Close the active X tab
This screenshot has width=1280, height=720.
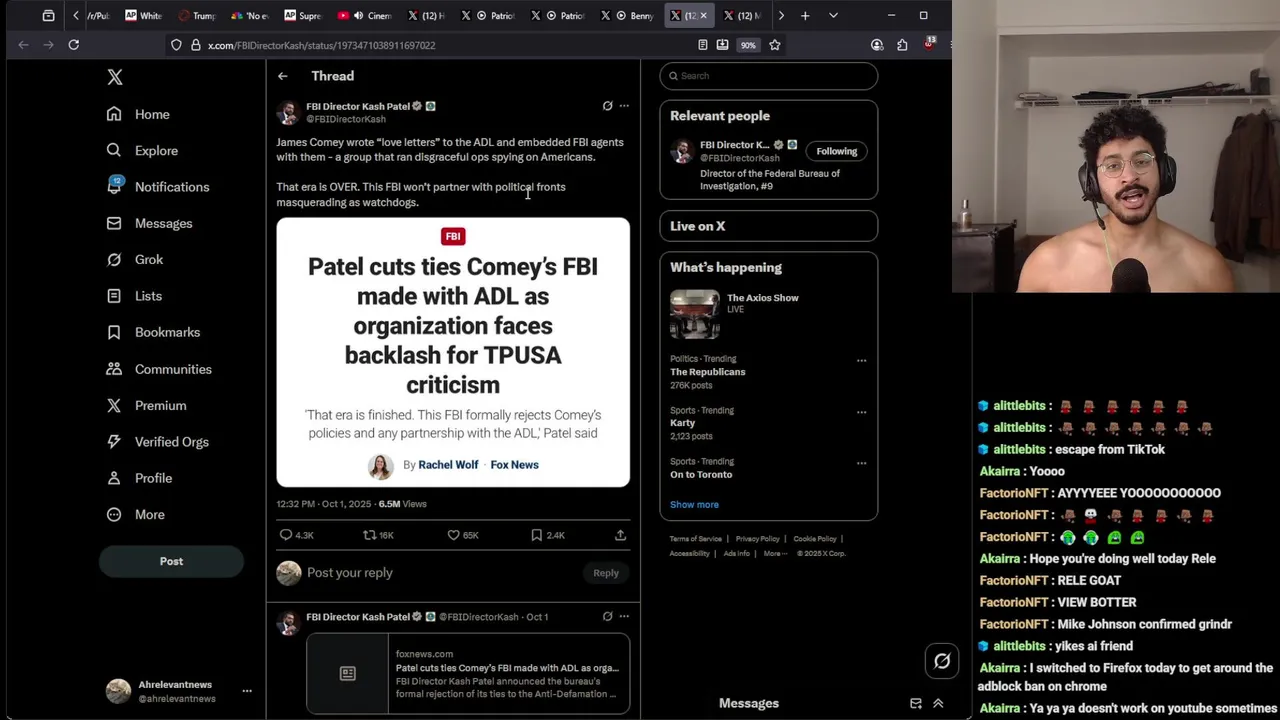click(703, 16)
